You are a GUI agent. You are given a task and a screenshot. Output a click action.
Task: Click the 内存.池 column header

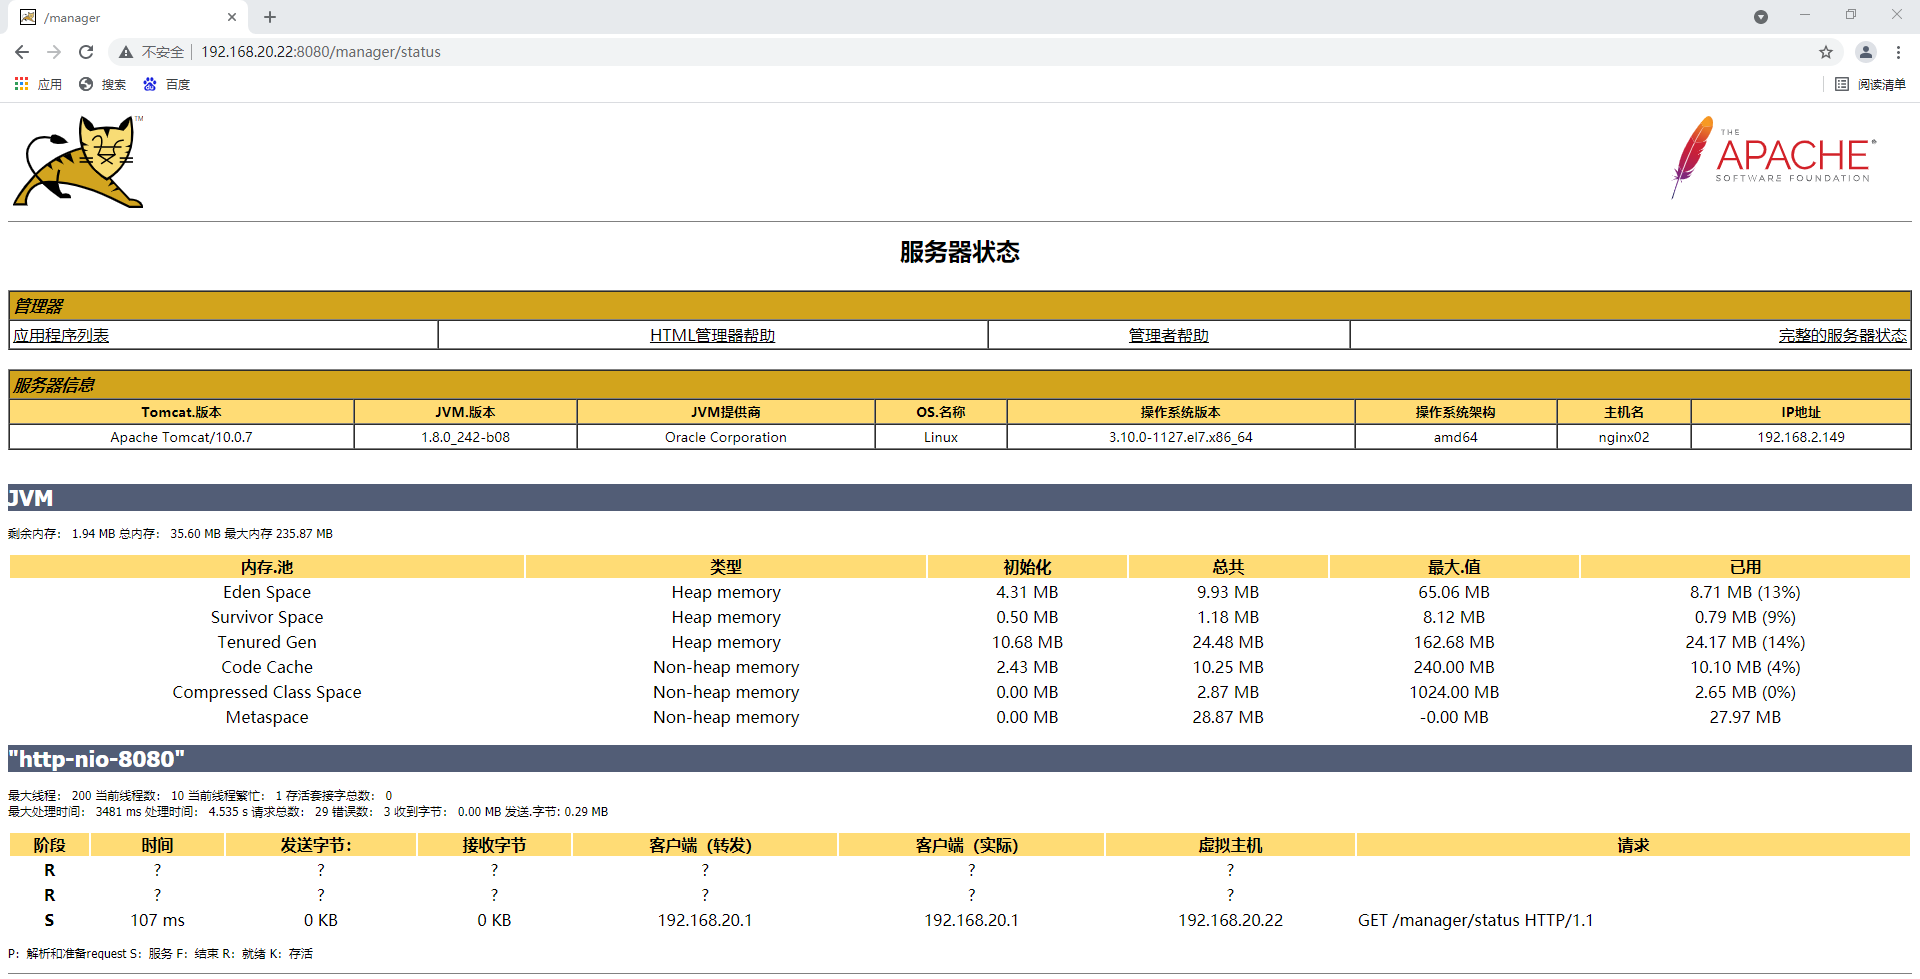(x=267, y=567)
